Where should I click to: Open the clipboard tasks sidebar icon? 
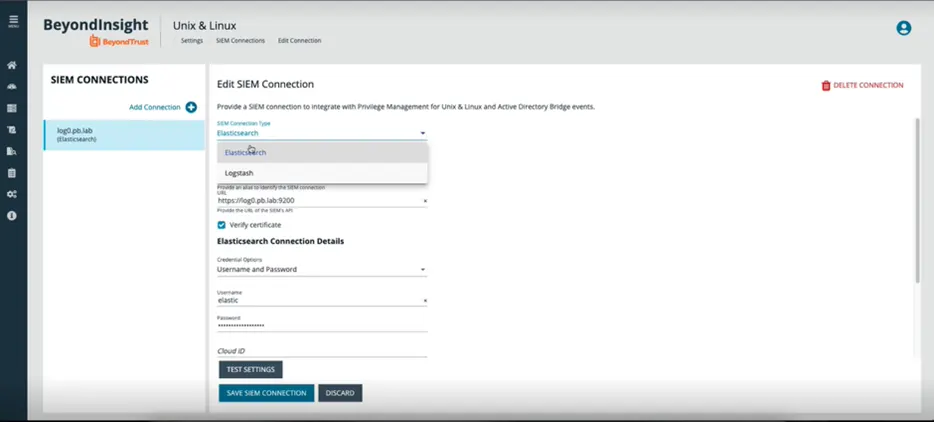click(x=11, y=173)
